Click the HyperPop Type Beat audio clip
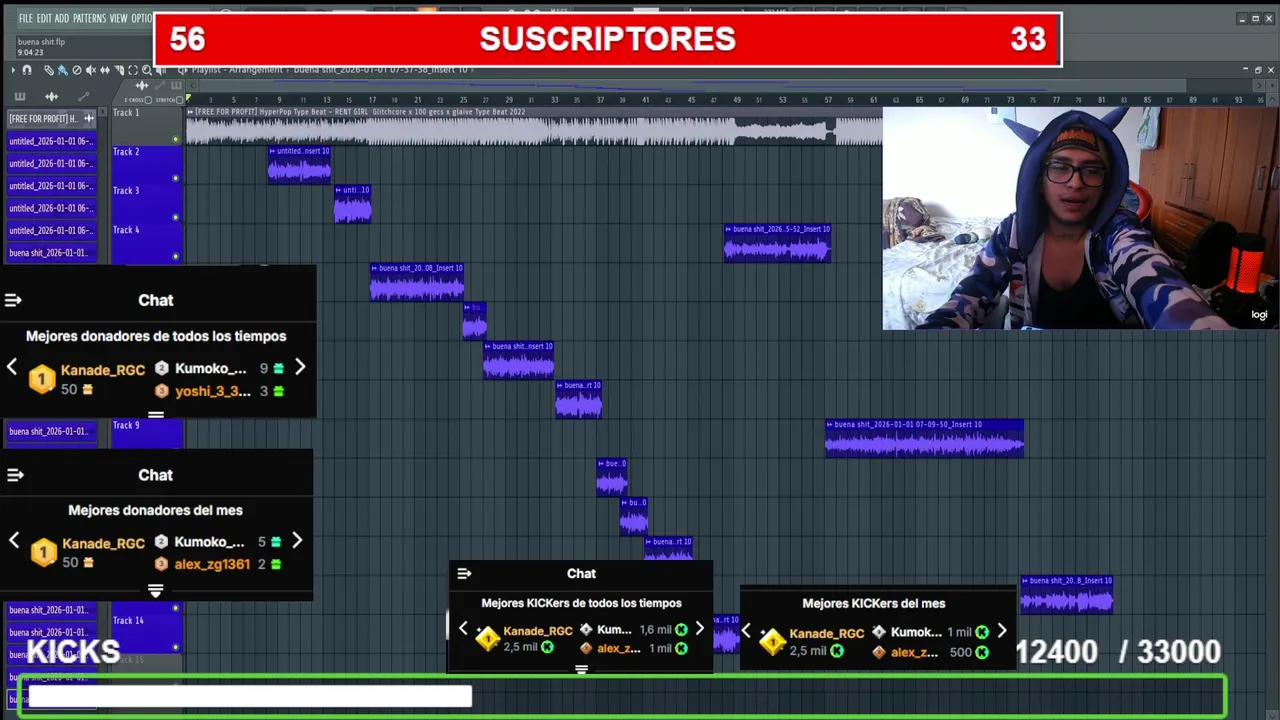1280x720 pixels. (x=534, y=126)
